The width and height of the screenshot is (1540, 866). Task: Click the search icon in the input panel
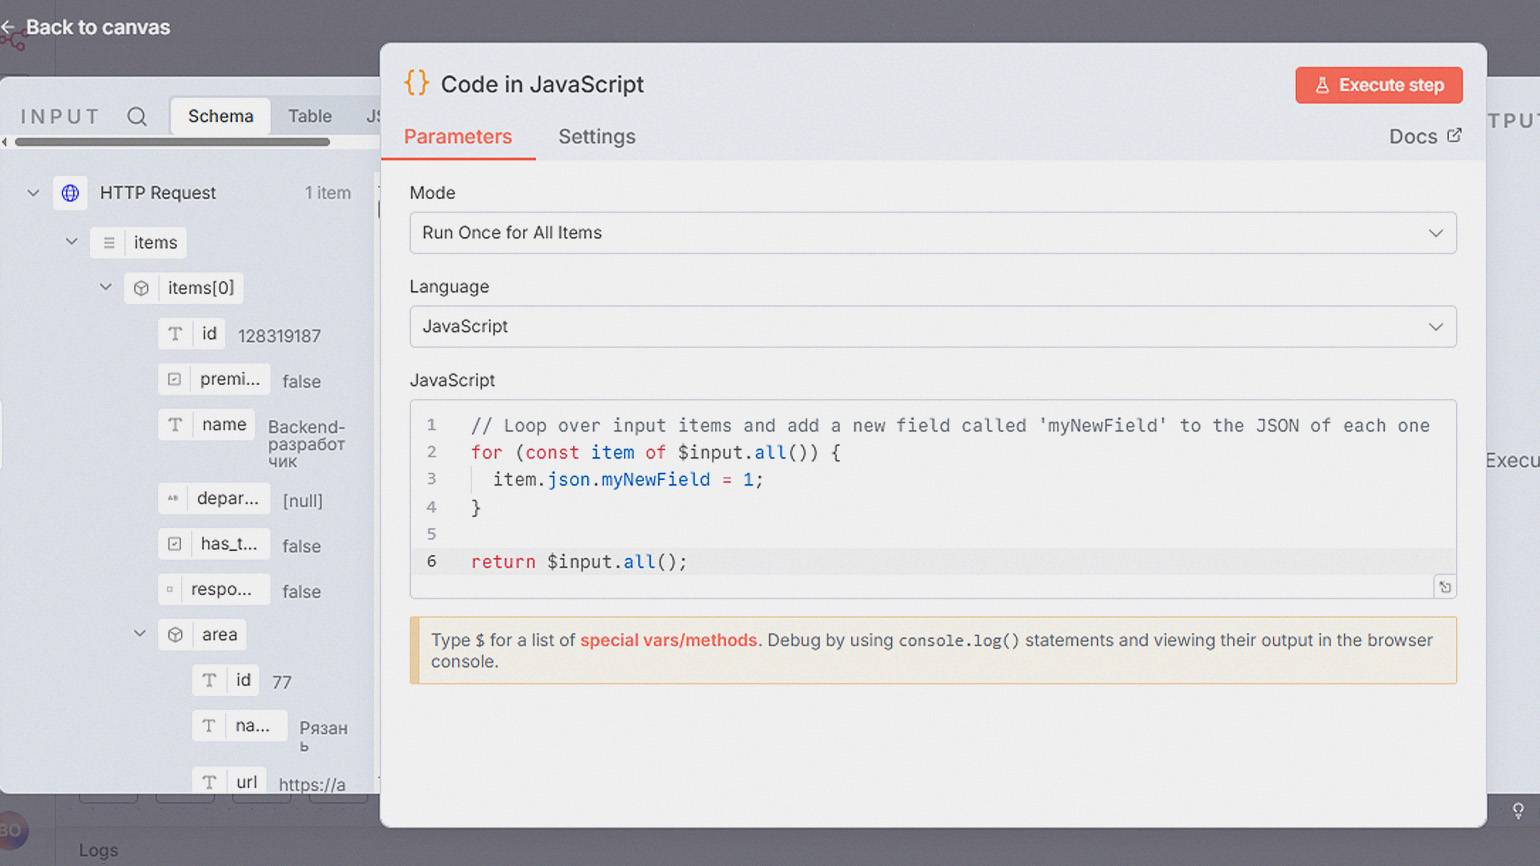(x=137, y=117)
